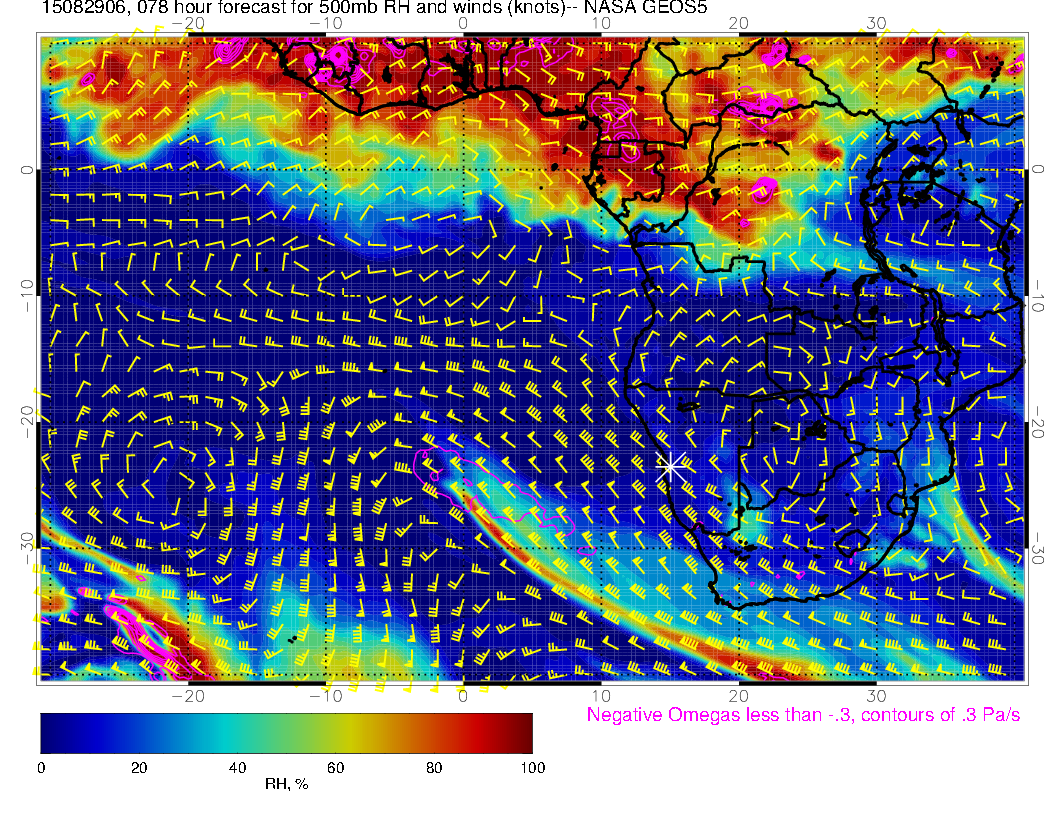Click the '20' longitude label on the top axis
Screen dimensions: 1056x816
738,23
